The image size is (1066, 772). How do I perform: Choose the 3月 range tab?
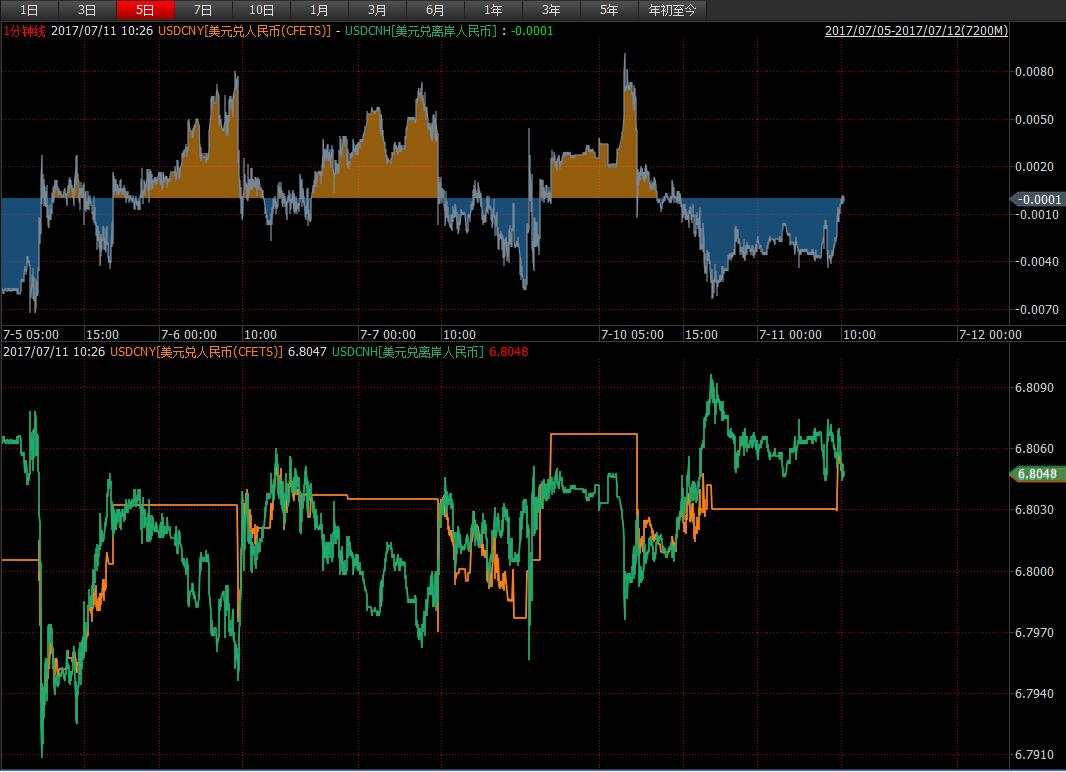377,10
